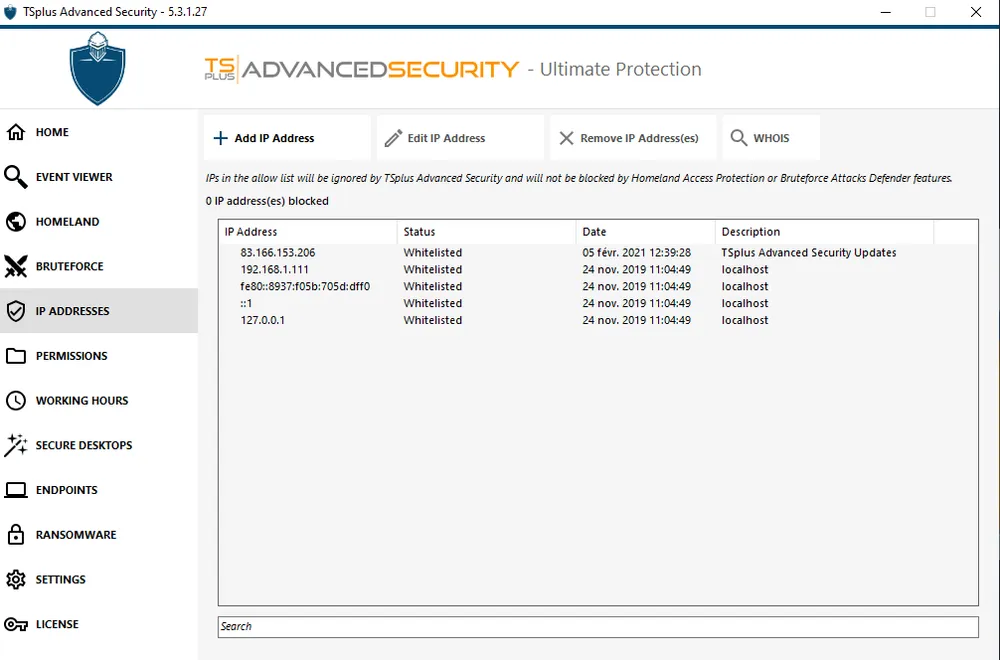
Task: Click the plus icon on Add IP Address
Action: point(220,138)
